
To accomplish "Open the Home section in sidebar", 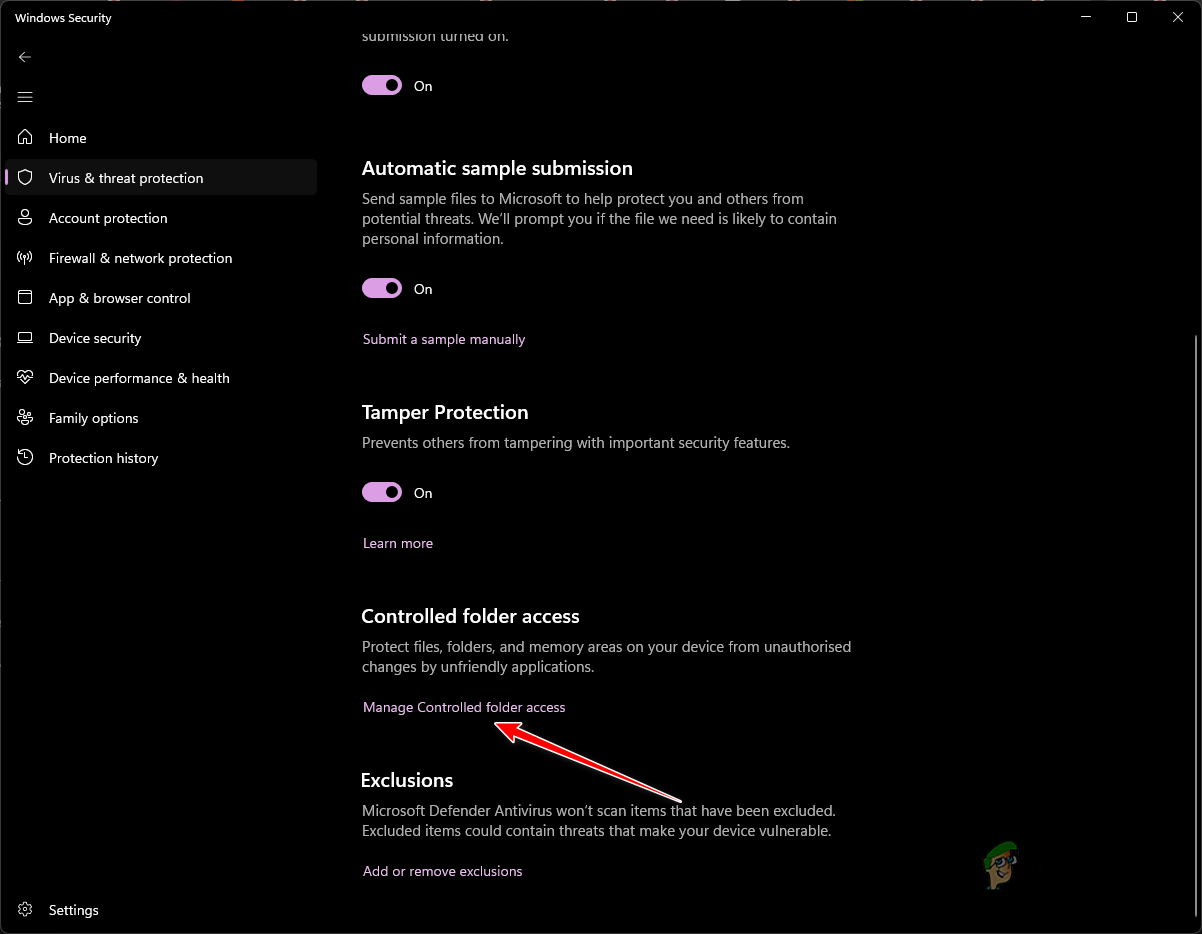I will pos(67,137).
